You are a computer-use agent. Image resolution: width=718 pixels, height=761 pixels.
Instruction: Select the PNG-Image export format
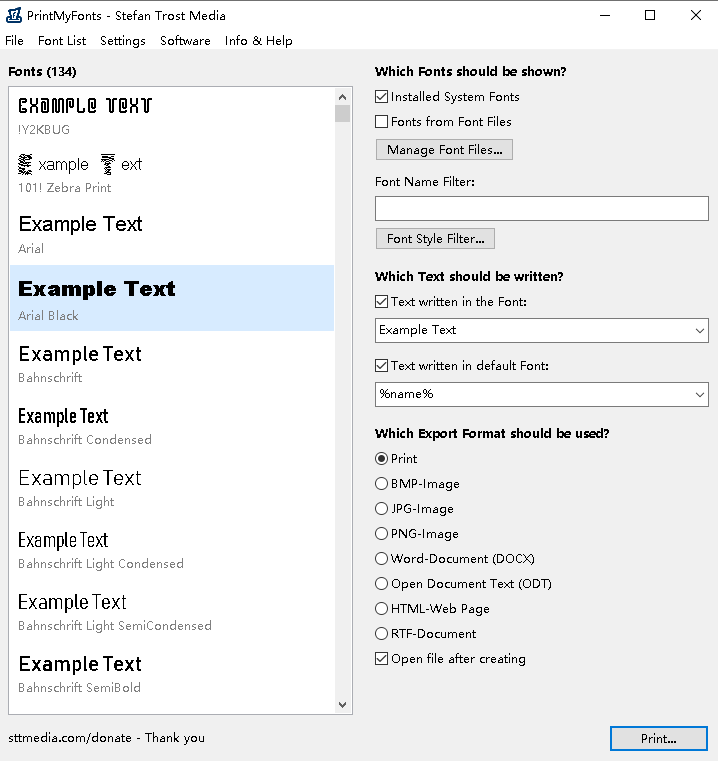382,534
